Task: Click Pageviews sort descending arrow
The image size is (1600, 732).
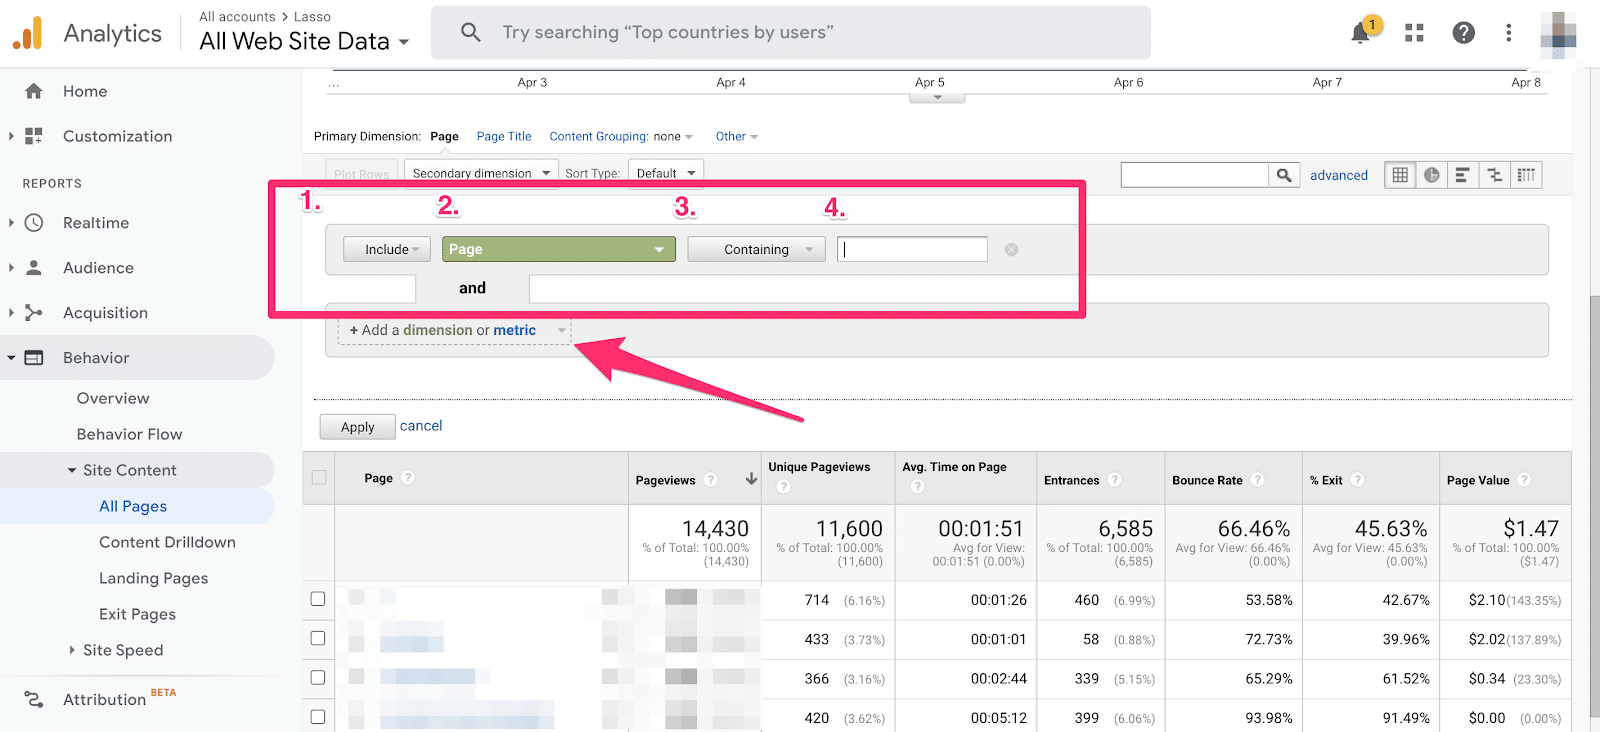Action: click(751, 479)
